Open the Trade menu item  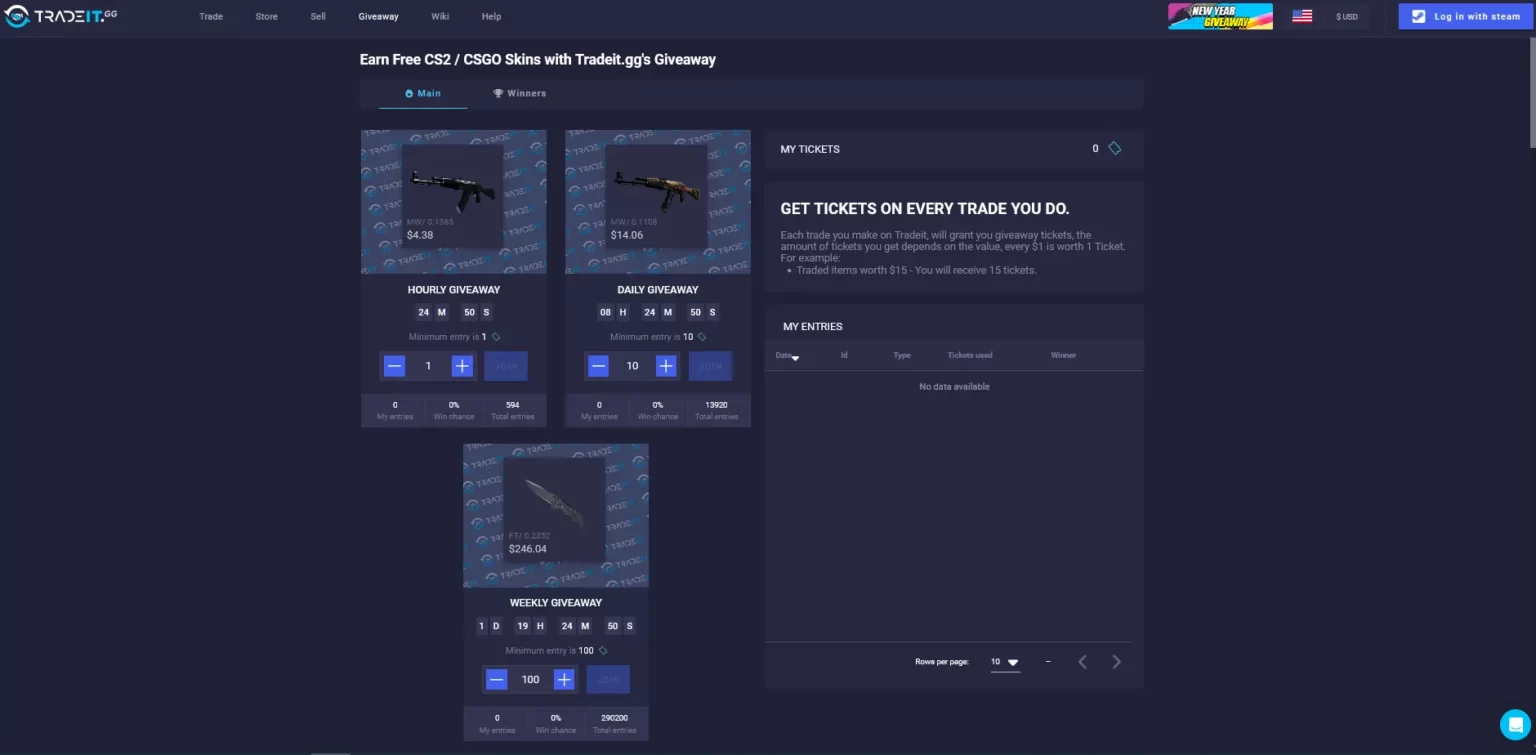tap(211, 17)
